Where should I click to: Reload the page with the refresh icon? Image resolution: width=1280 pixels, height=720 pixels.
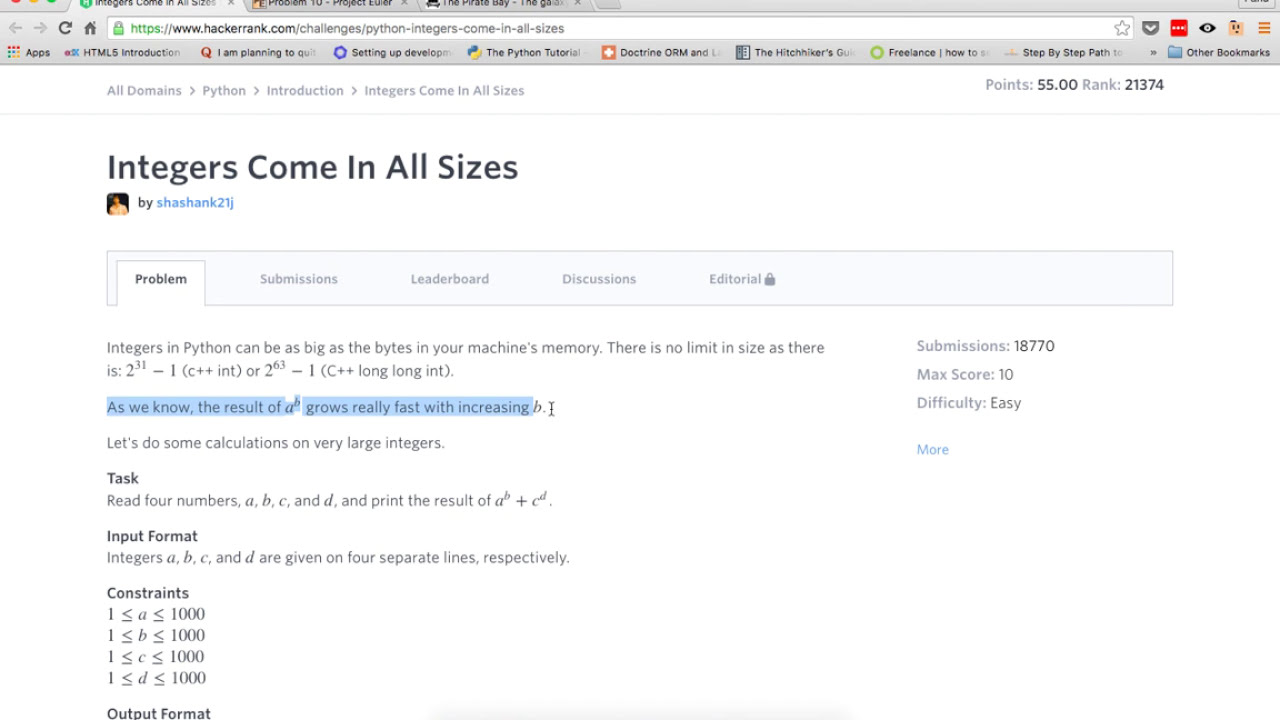[65, 28]
